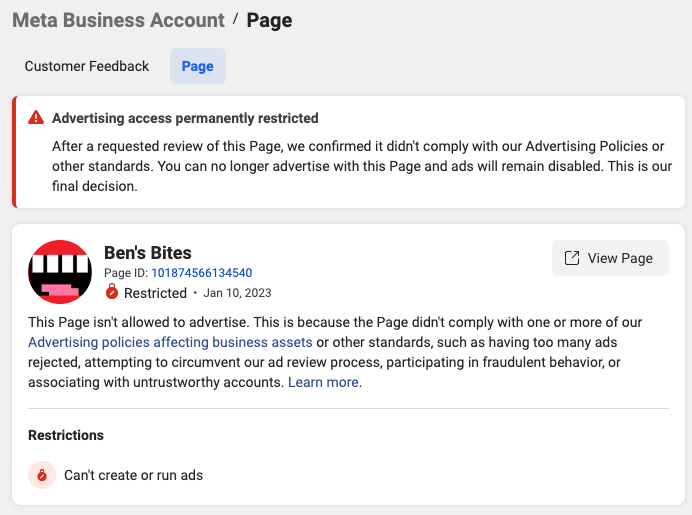Click the red lock icon beside Restricted

click(x=112, y=292)
